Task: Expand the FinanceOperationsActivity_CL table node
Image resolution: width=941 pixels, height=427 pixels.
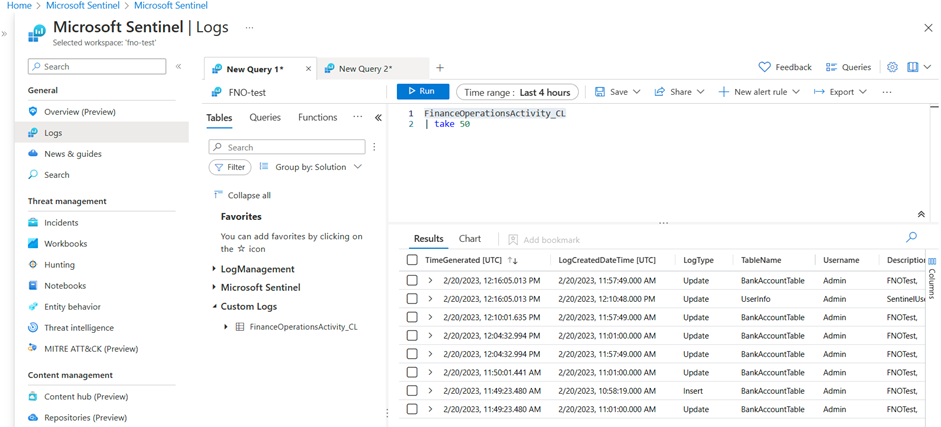Action: click(226, 327)
